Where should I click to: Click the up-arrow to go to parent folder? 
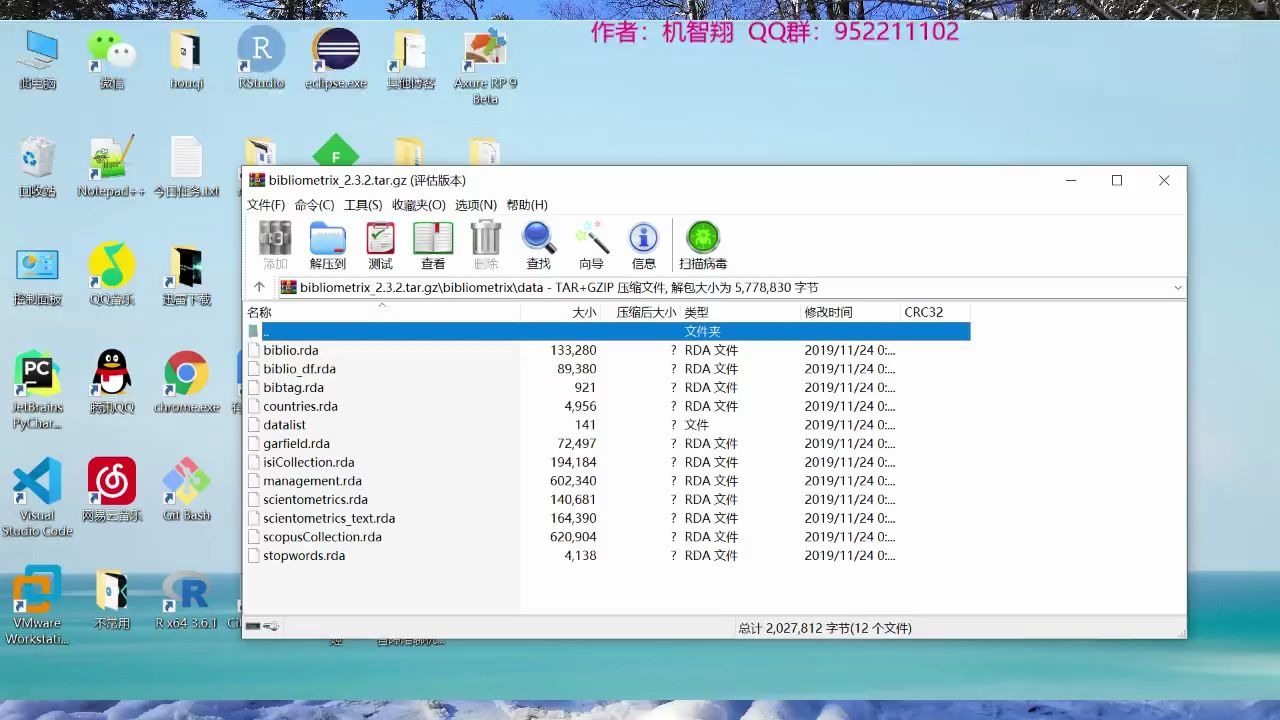coord(258,287)
